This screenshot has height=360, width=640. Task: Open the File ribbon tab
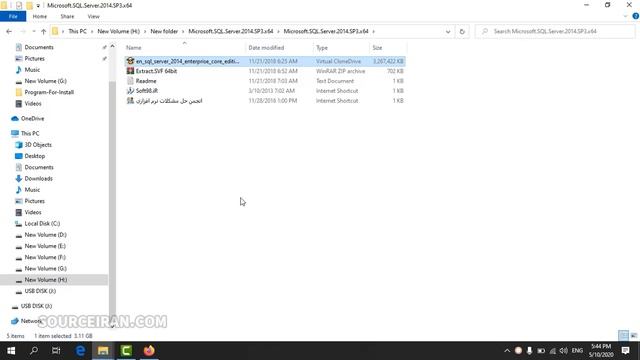pos(13,16)
